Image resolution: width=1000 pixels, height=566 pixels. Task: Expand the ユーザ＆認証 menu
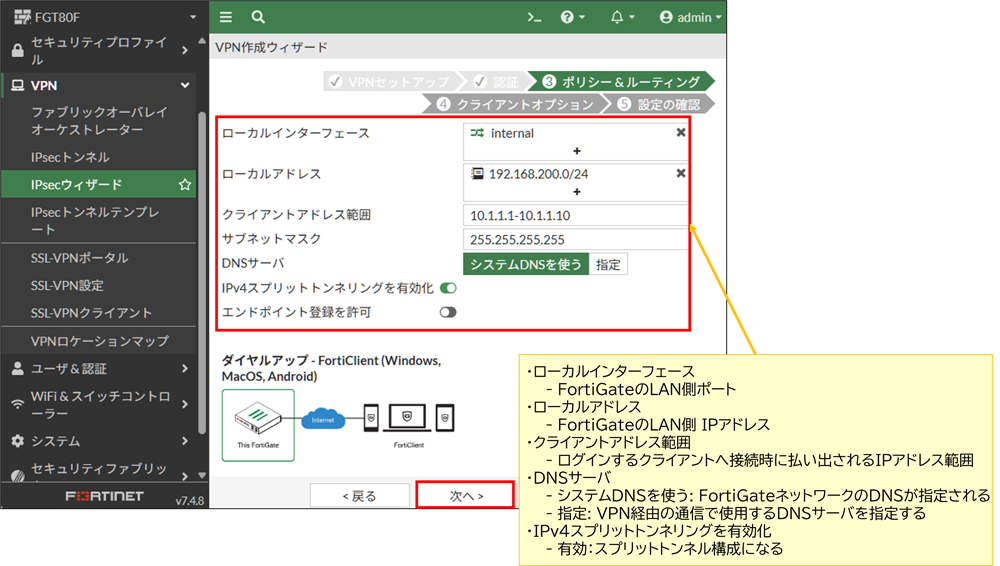point(185,368)
